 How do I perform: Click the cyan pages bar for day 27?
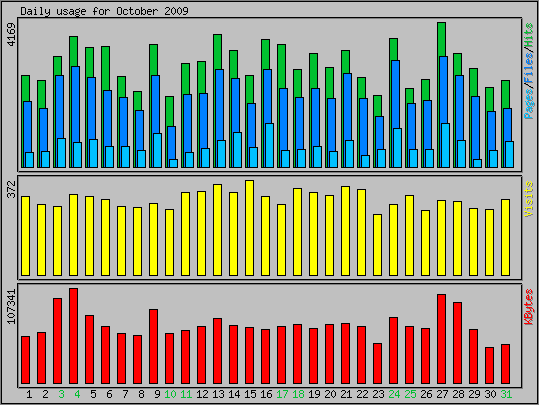tap(446, 145)
